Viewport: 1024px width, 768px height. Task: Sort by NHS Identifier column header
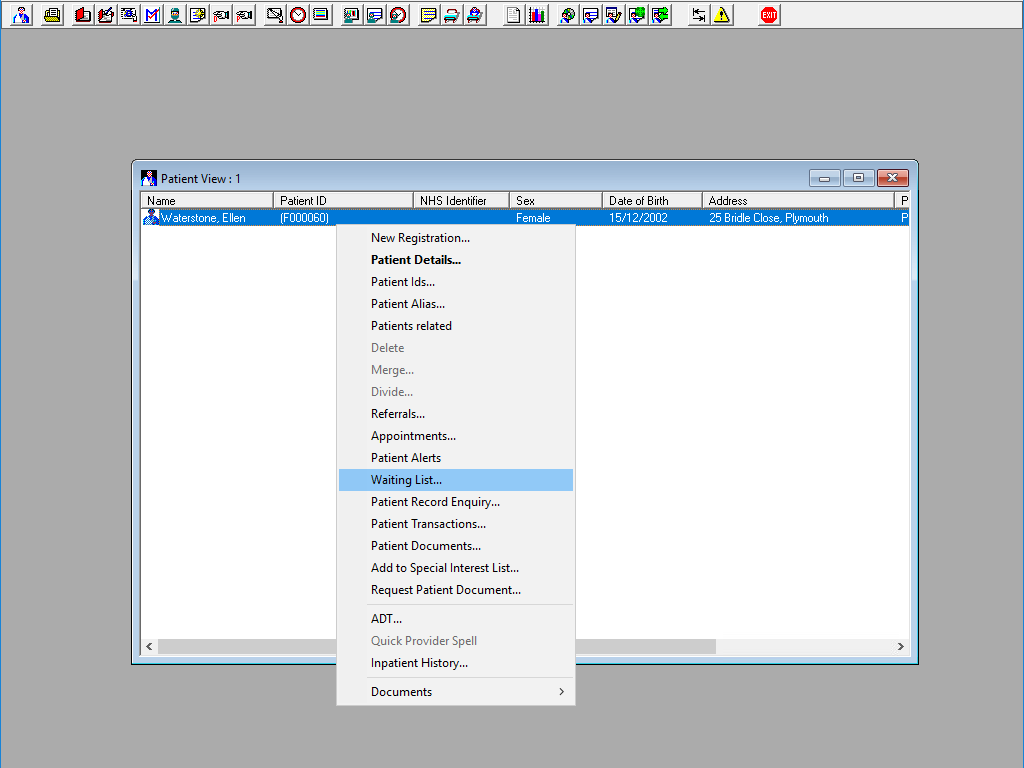pos(462,200)
